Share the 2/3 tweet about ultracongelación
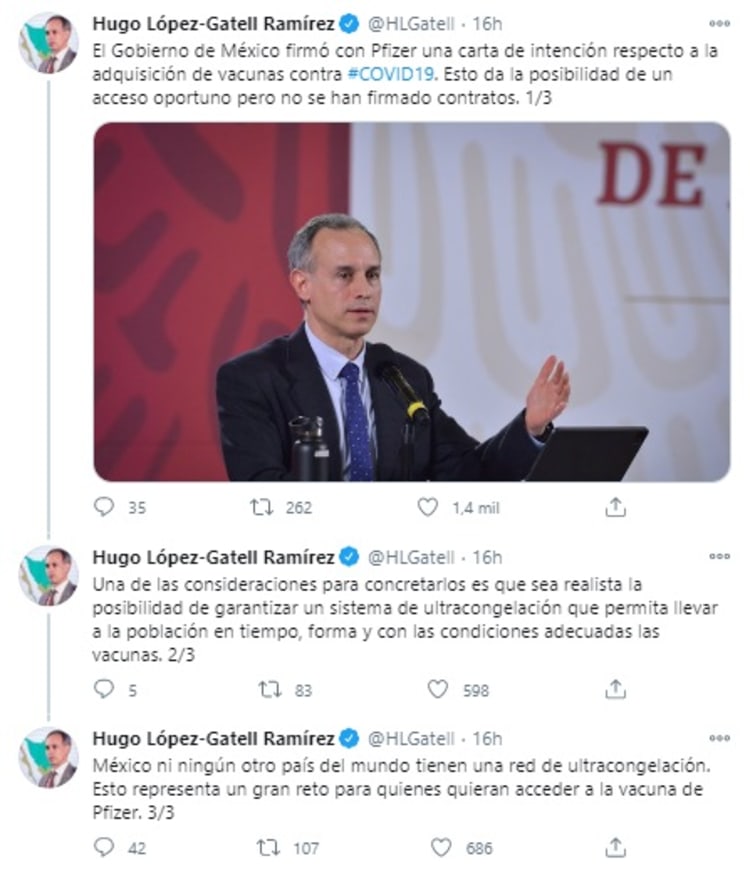750x871 pixels. (x=615, y=689)
